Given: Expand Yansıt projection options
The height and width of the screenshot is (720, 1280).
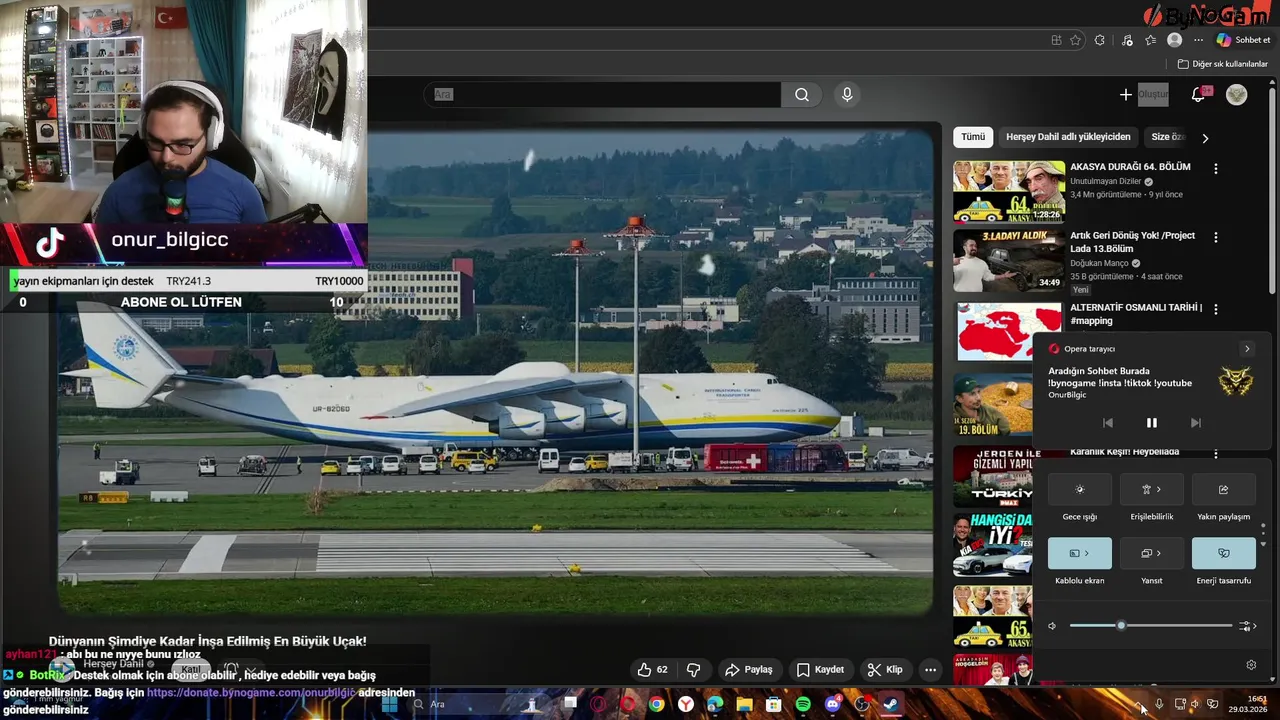Looking at the screenshot, I should pos(1151,553).
